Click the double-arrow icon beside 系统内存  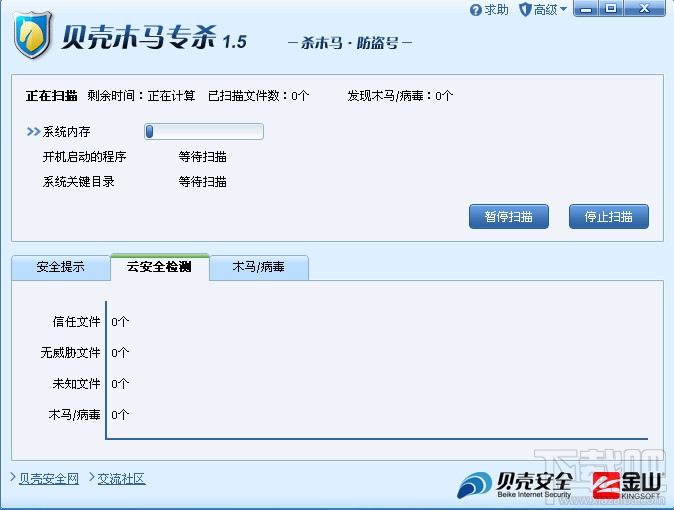click(x=33, y=132)
